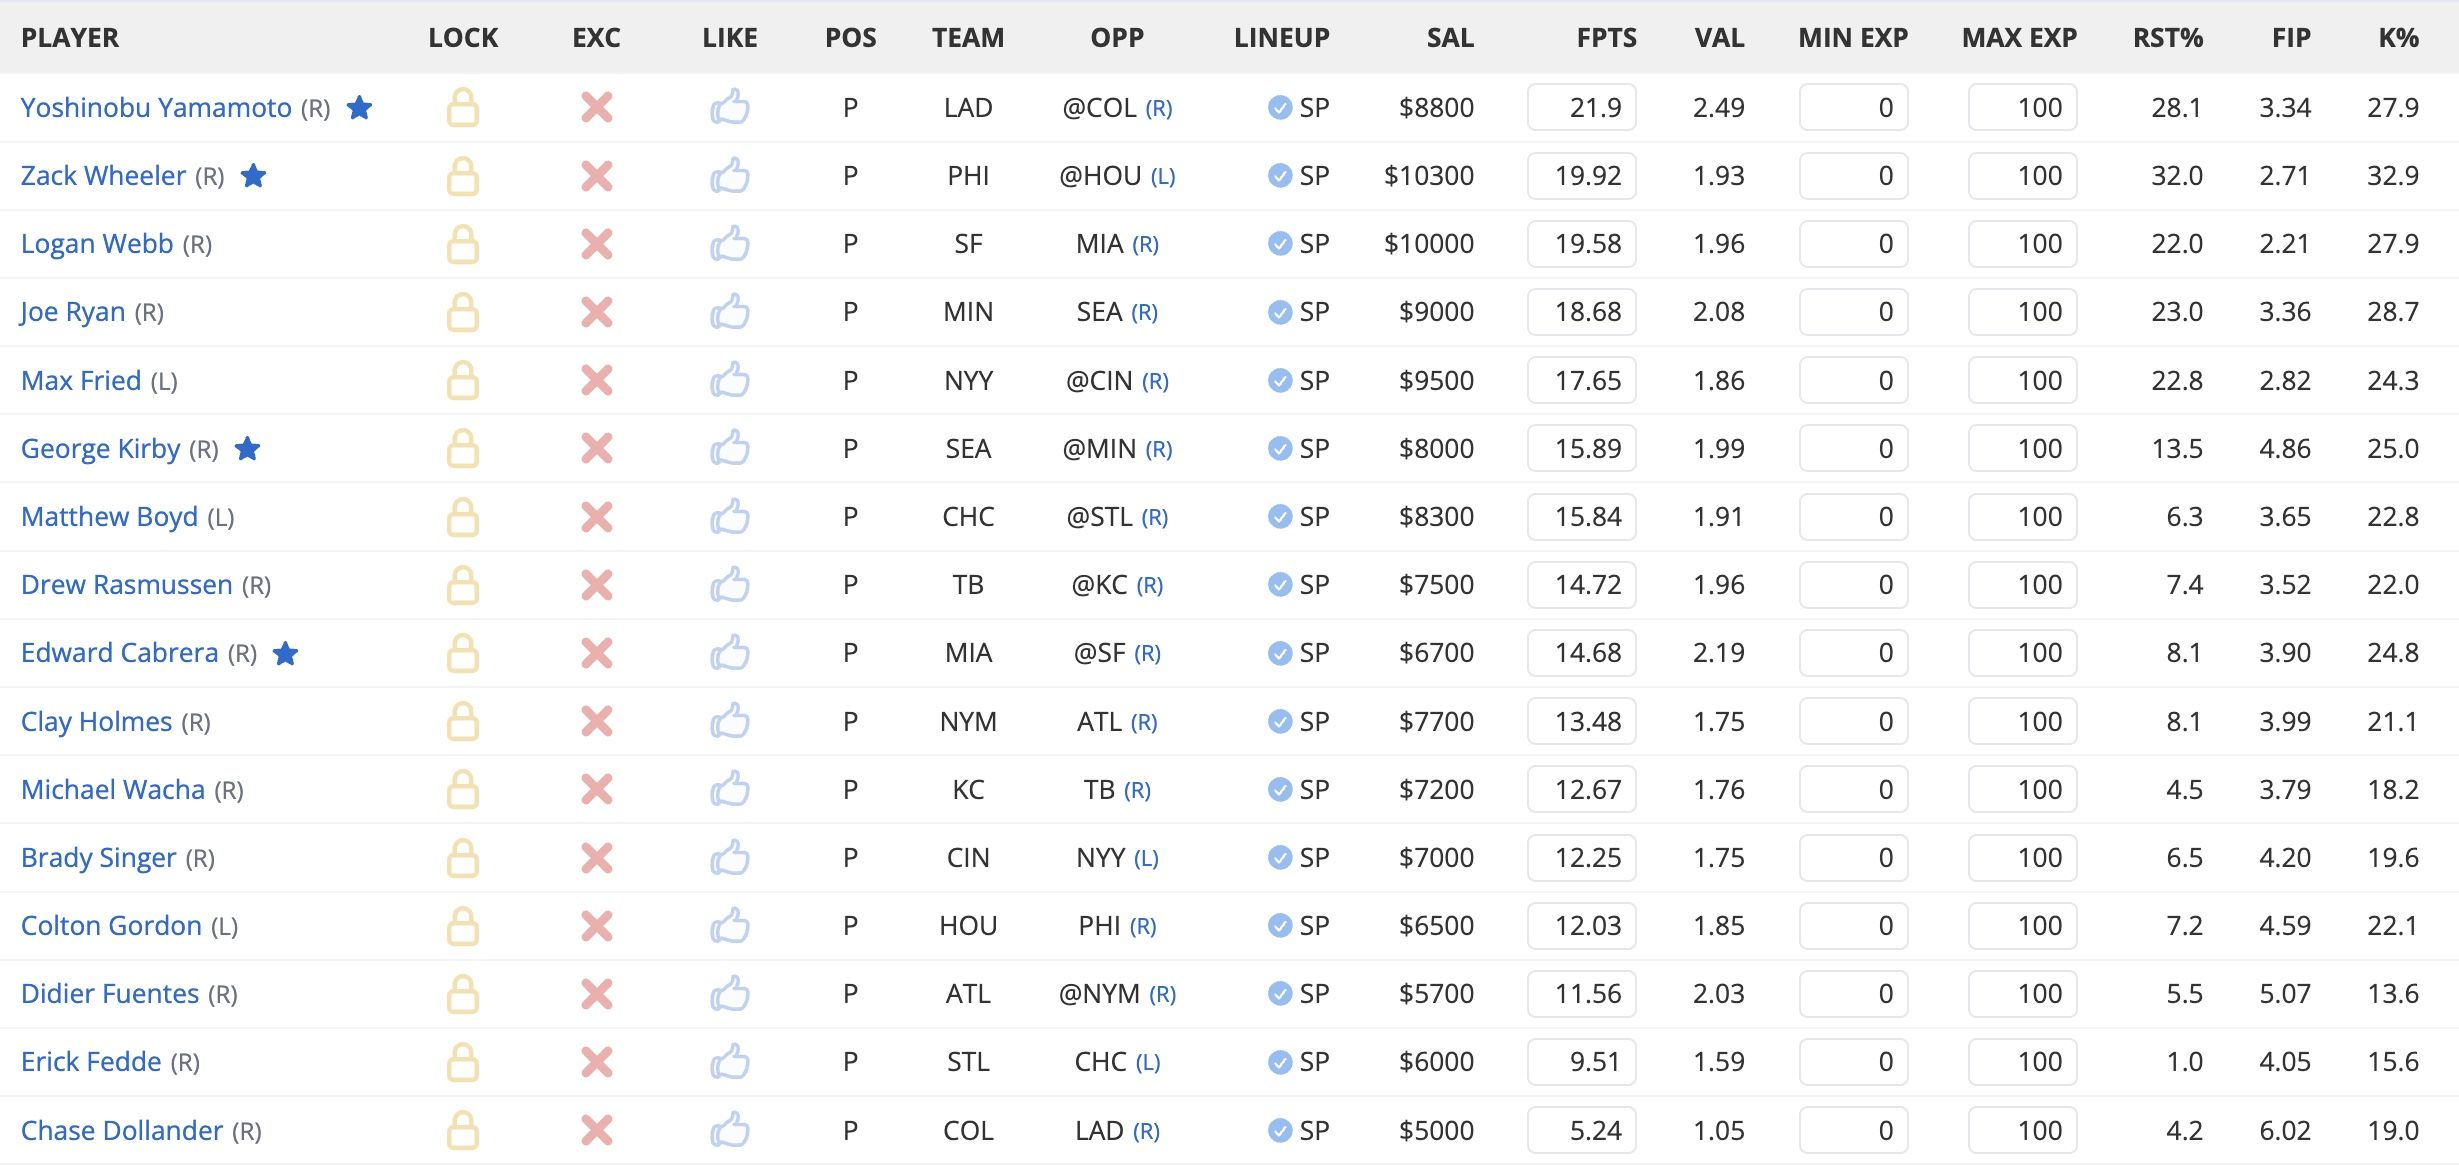Like Drew Rasmussen with thumbs-up icon
Image resolution: width=2459 pixels, height=1166 pixels.
(730, 584)
